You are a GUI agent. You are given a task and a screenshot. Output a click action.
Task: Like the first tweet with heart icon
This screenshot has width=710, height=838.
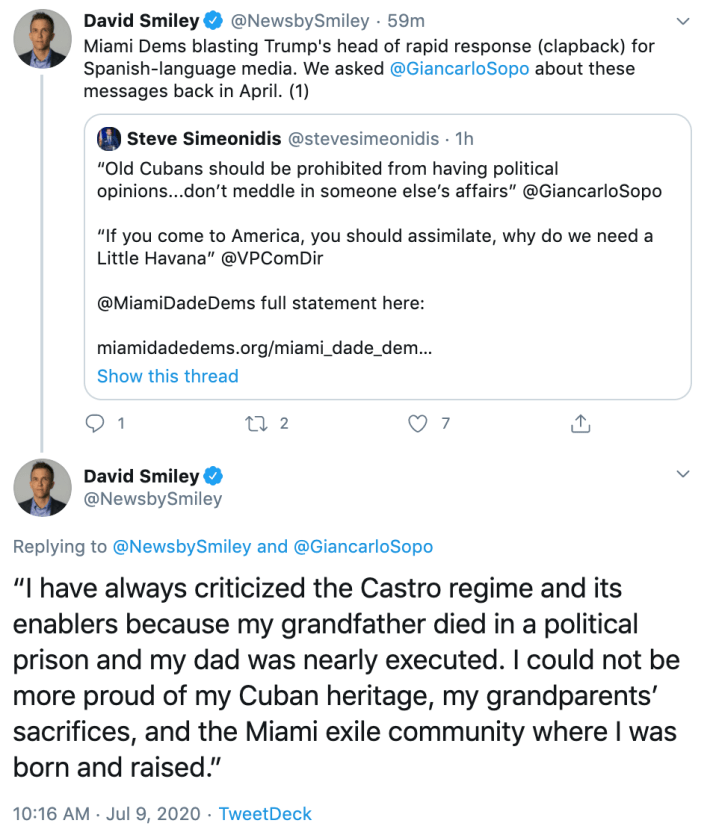418,424
